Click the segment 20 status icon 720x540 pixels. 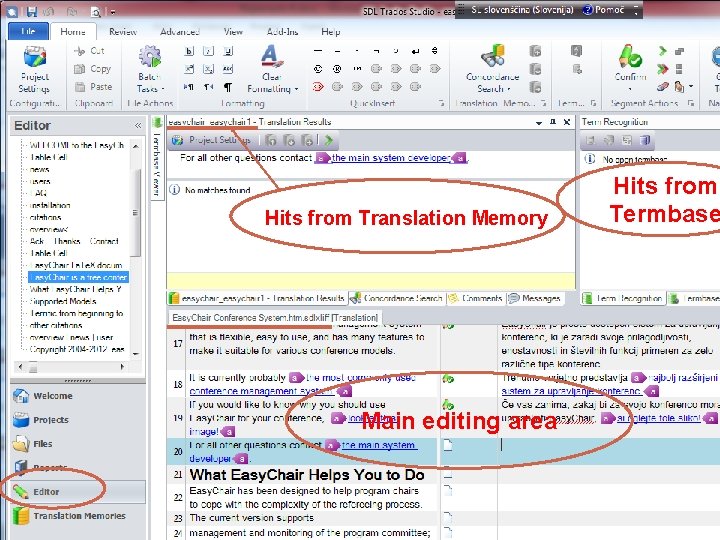pos(448,444)
